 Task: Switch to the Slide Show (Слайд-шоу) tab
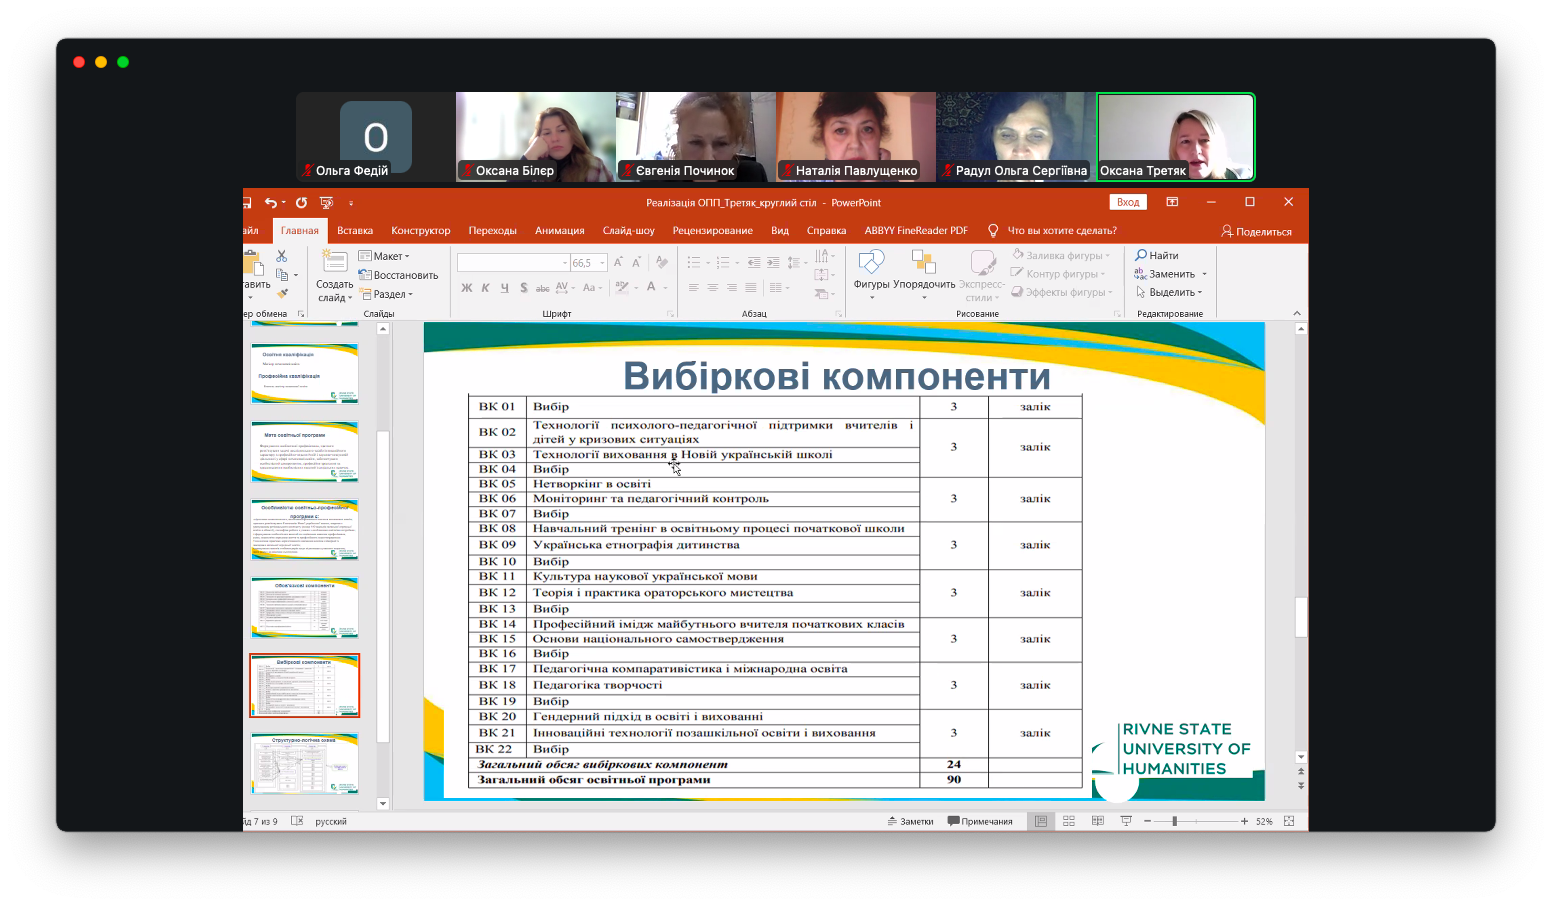click(628, 231)
